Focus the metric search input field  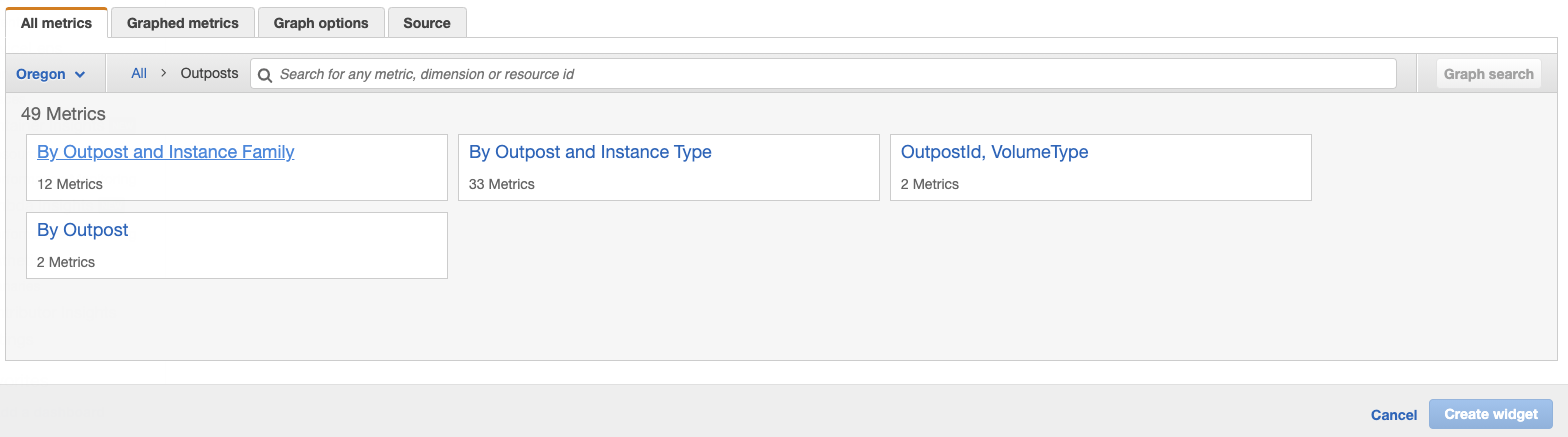(x=830, y=74)
